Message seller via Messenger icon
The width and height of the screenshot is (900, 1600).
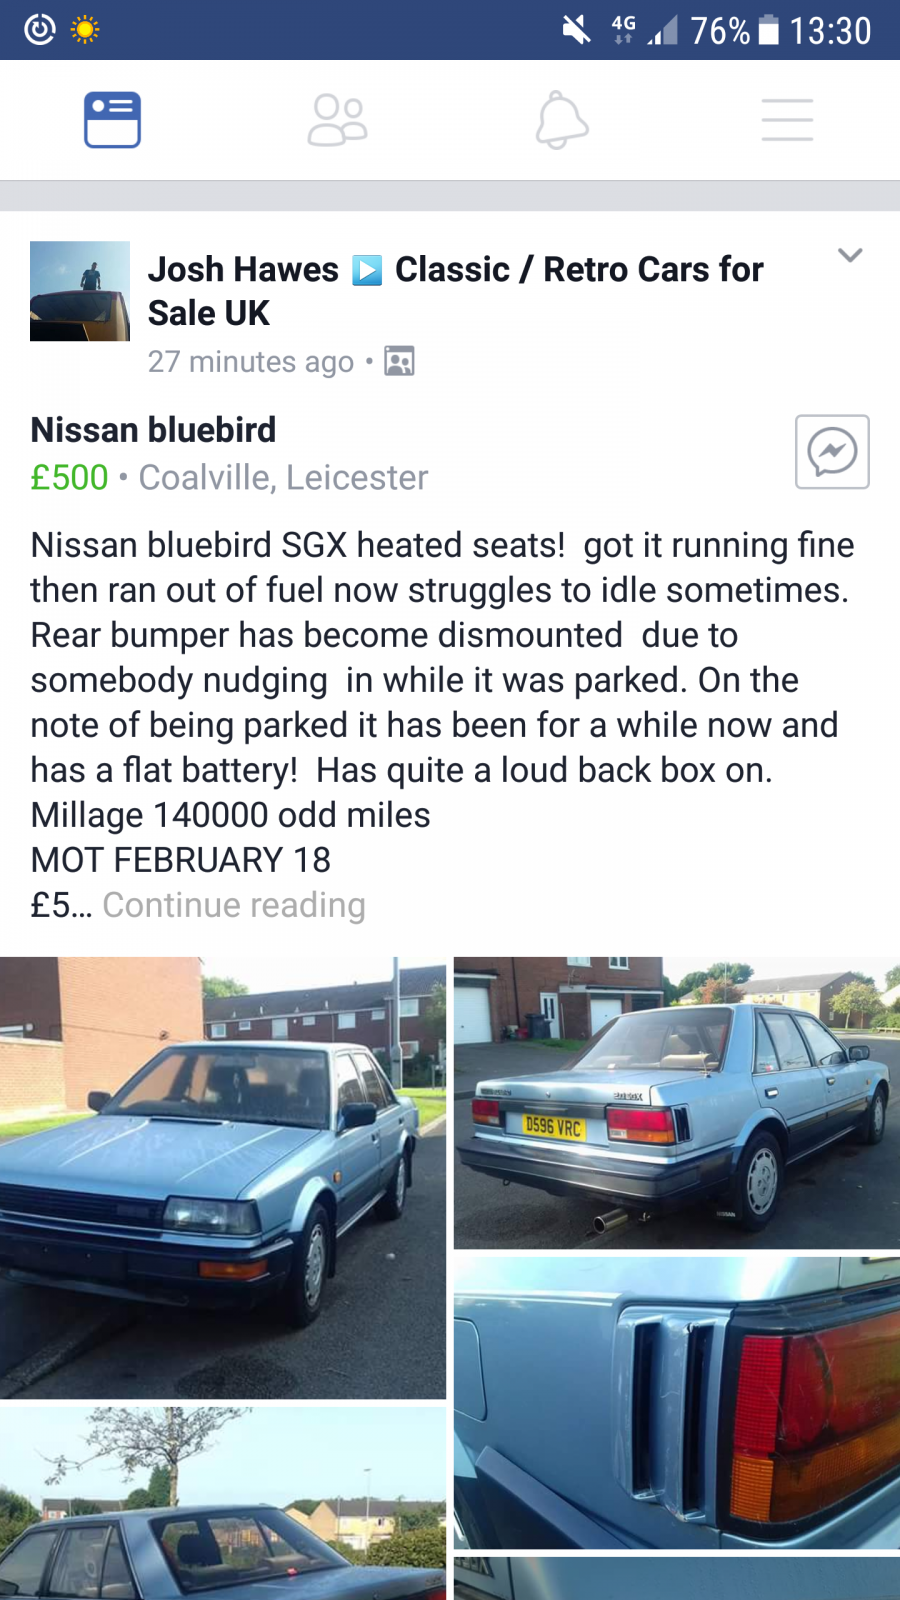point(832,452)
